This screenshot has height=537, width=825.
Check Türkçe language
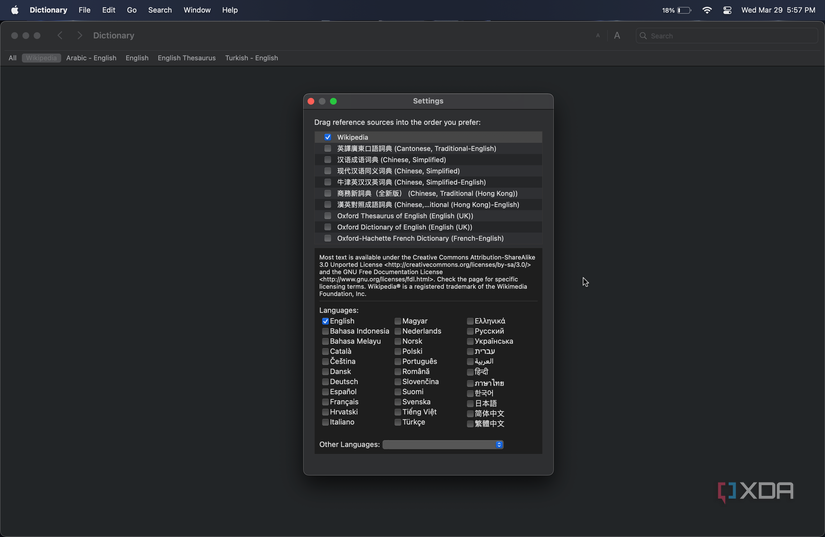(398, 422)
